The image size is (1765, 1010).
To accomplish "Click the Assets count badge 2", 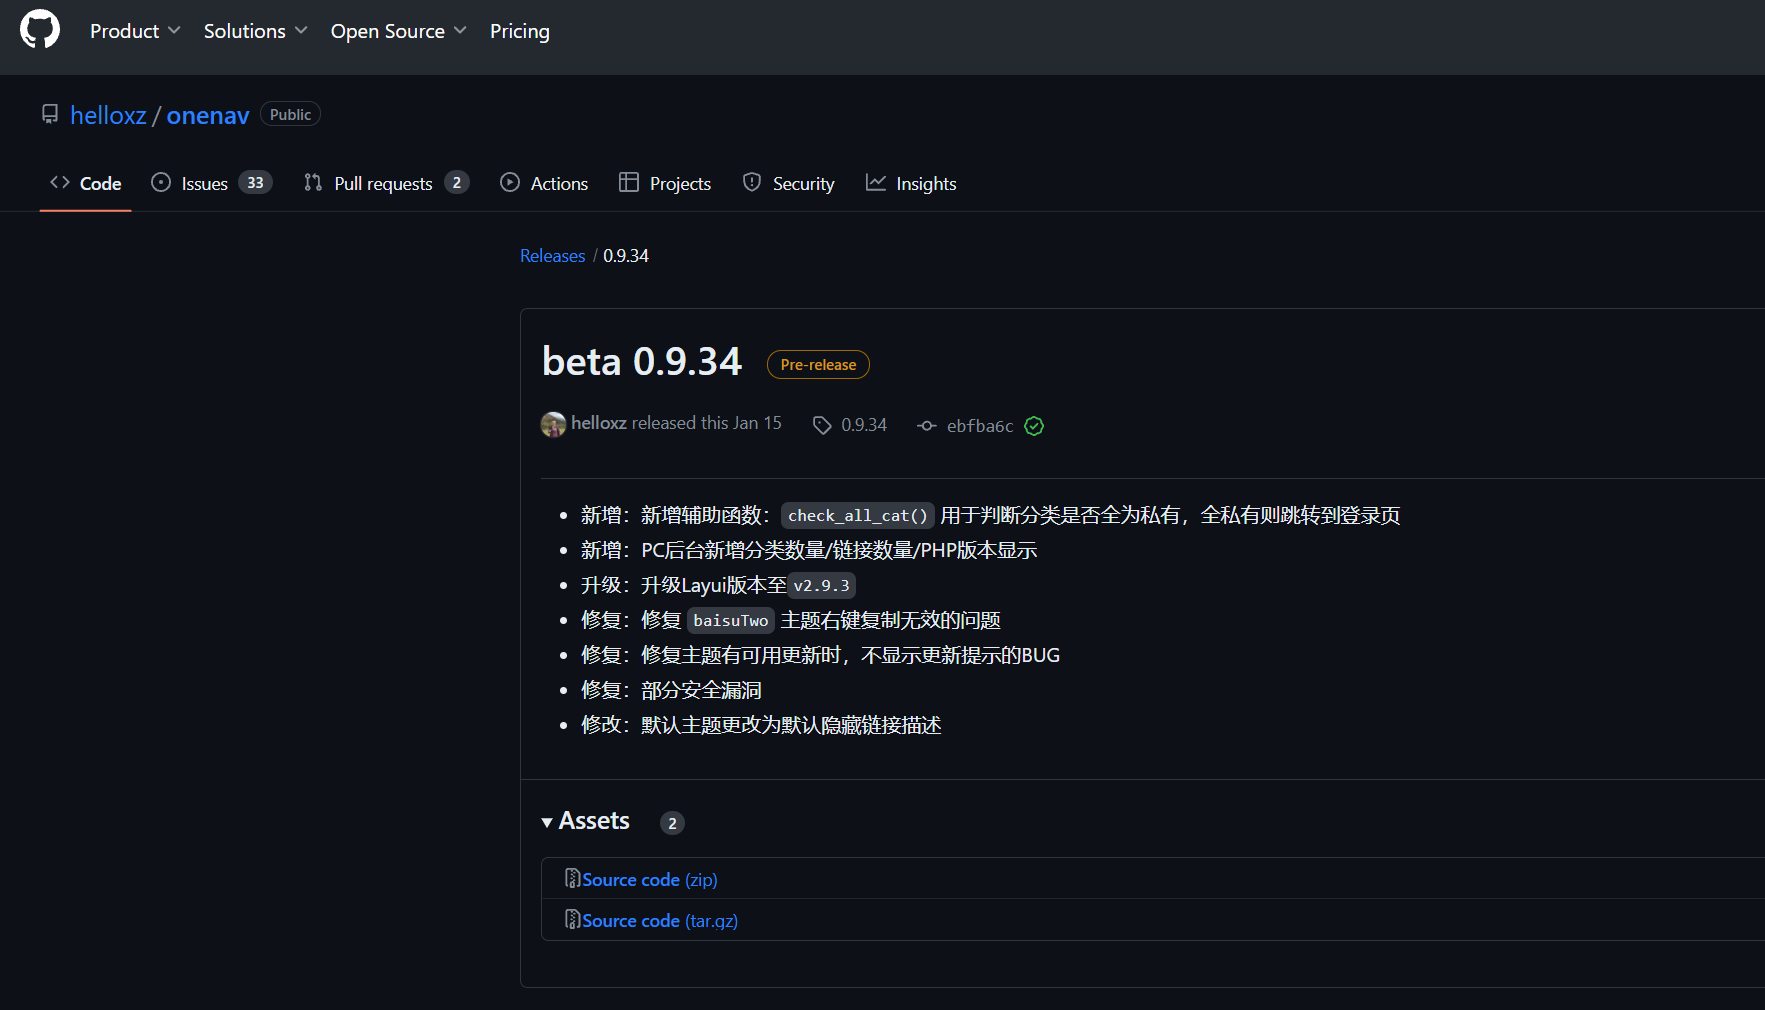I will pyautogui.click(x=672, y=823).
